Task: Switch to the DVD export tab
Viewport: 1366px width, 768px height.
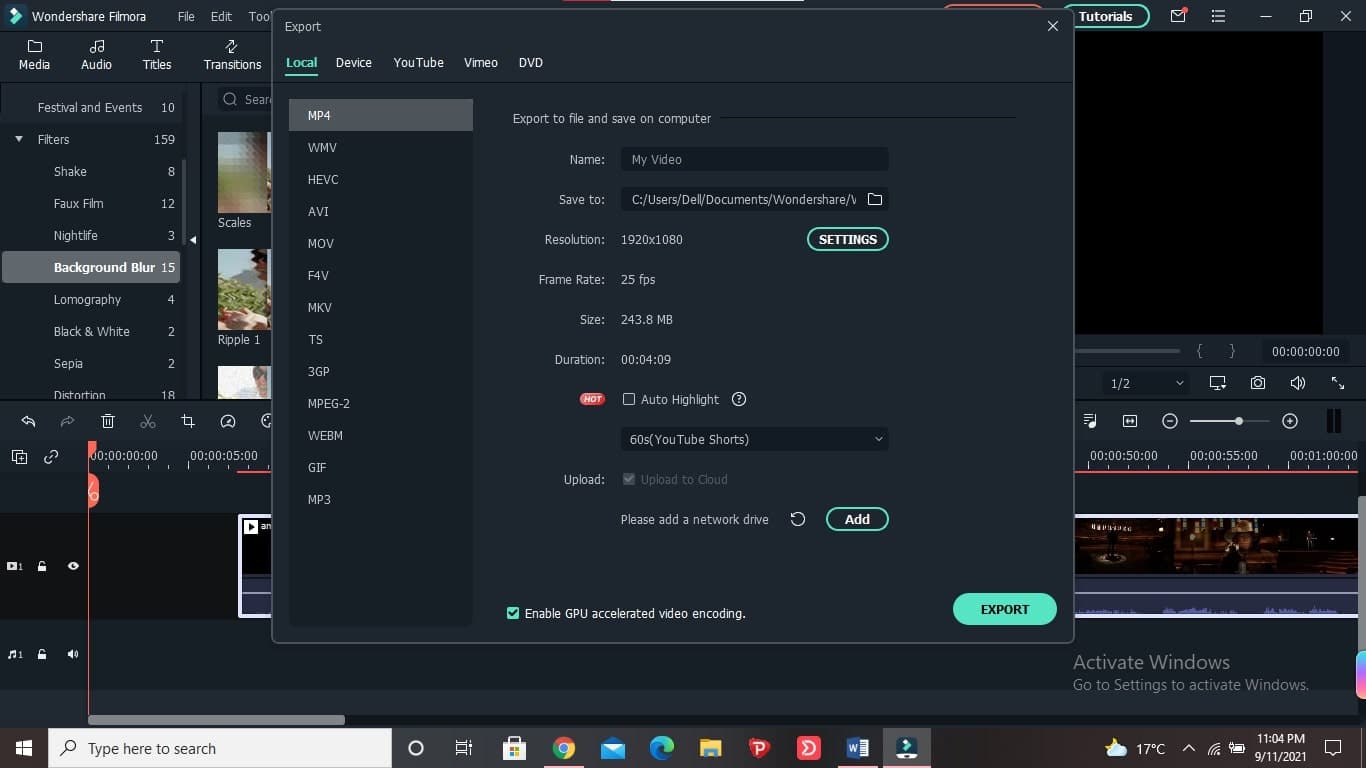Action: [x=531, y=62]
